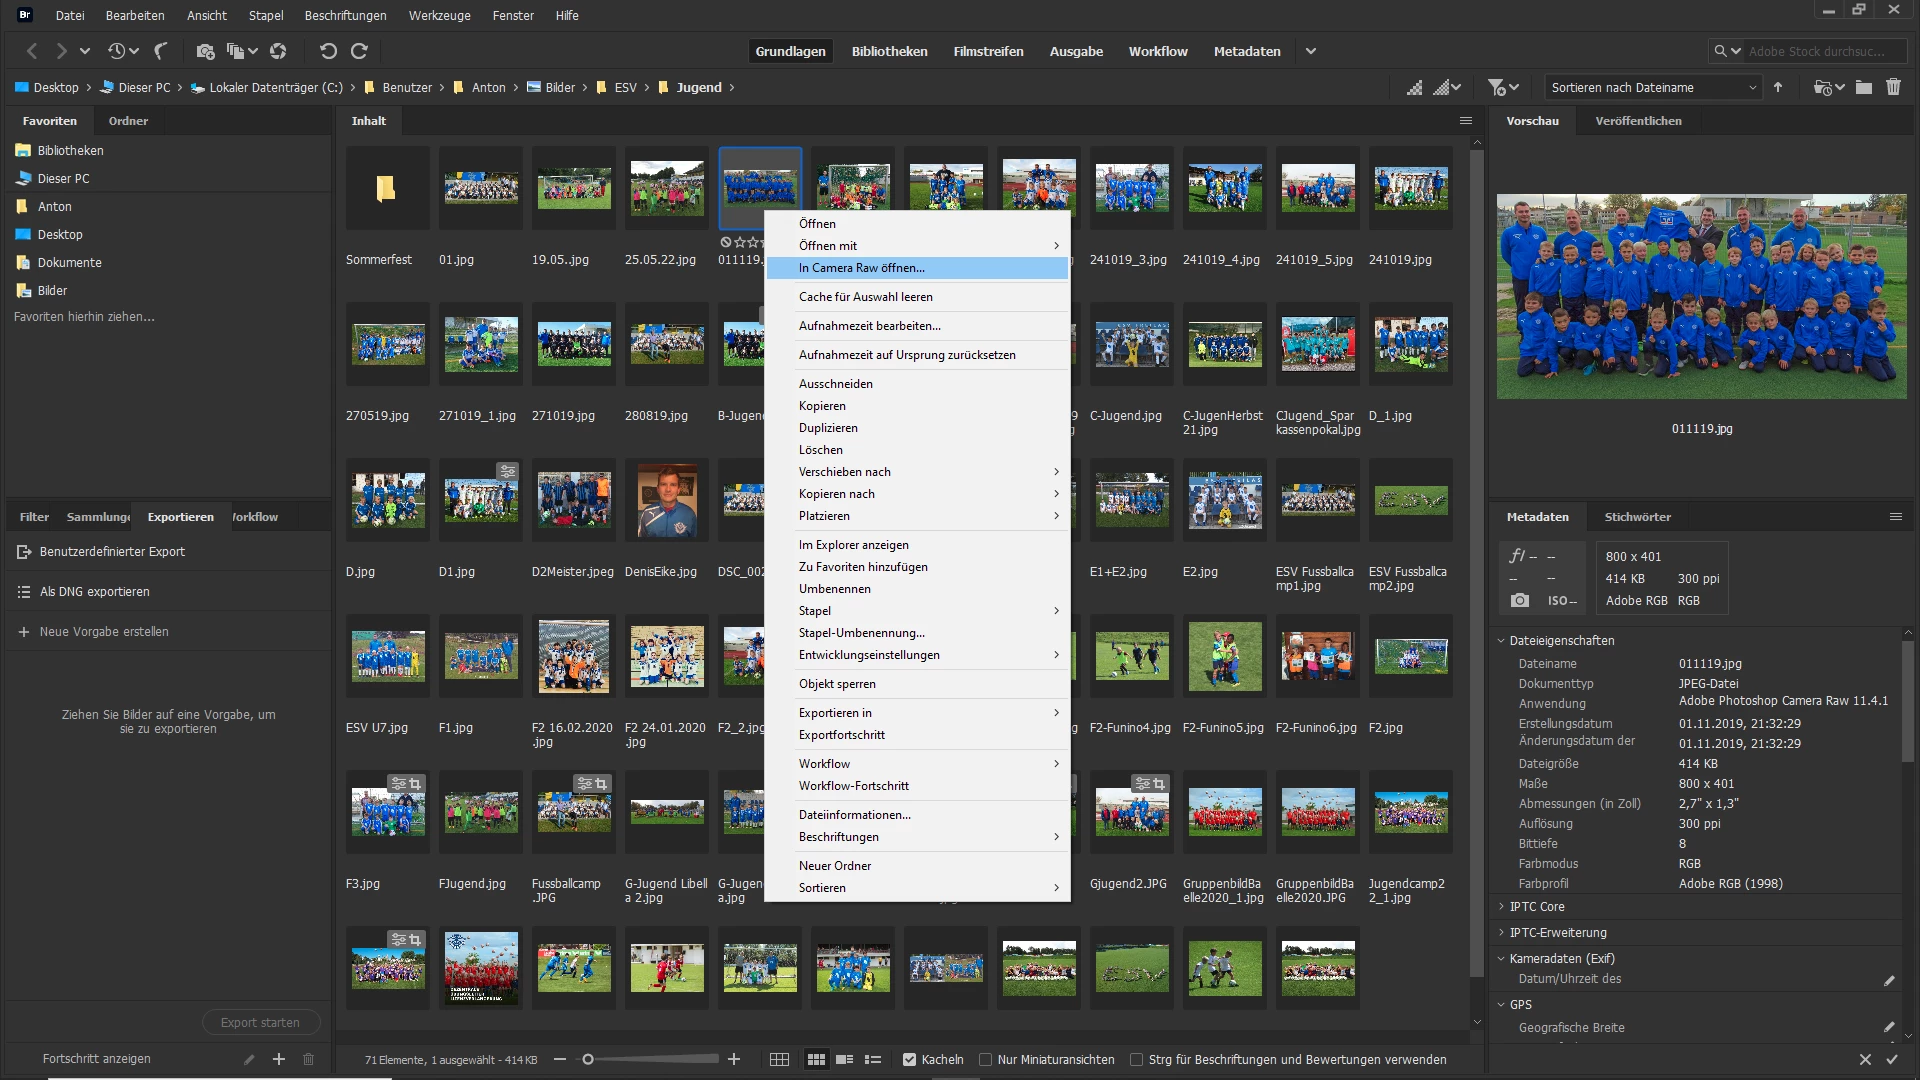Viewport: 1920px width, 1080px height.
Task: Click the create new folder icon
Action: point(1863,88)
